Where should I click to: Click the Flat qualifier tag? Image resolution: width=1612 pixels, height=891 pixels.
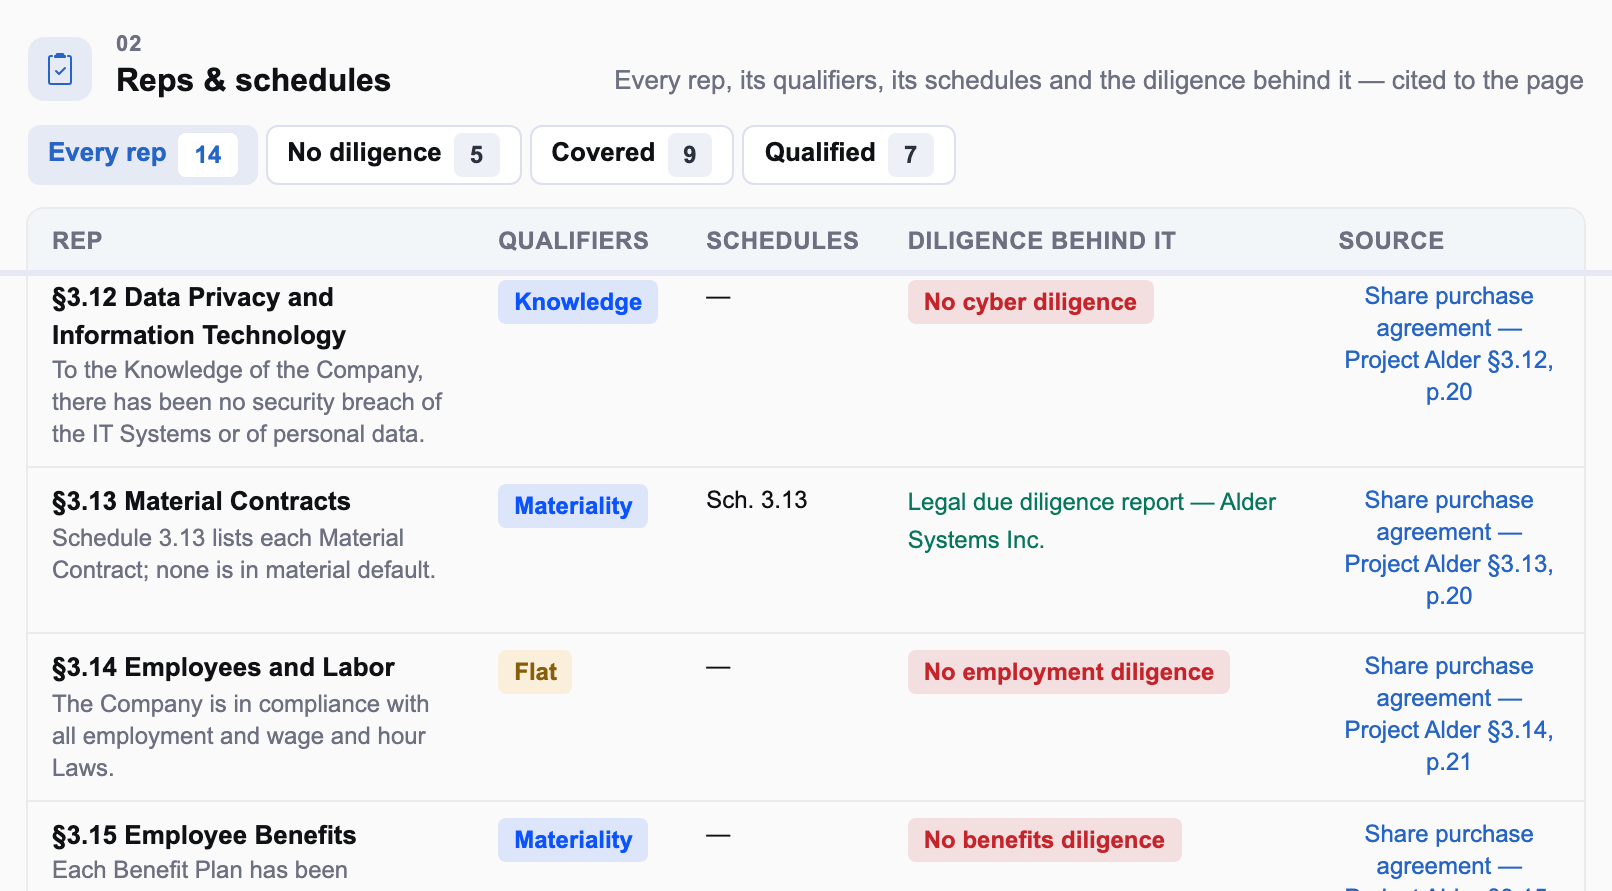coord(535,672)
